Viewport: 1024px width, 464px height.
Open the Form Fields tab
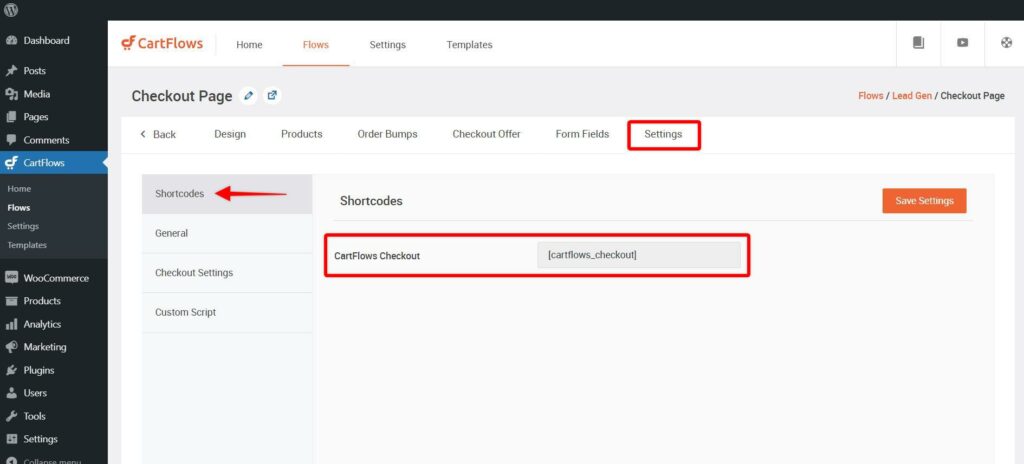point(582,134)
